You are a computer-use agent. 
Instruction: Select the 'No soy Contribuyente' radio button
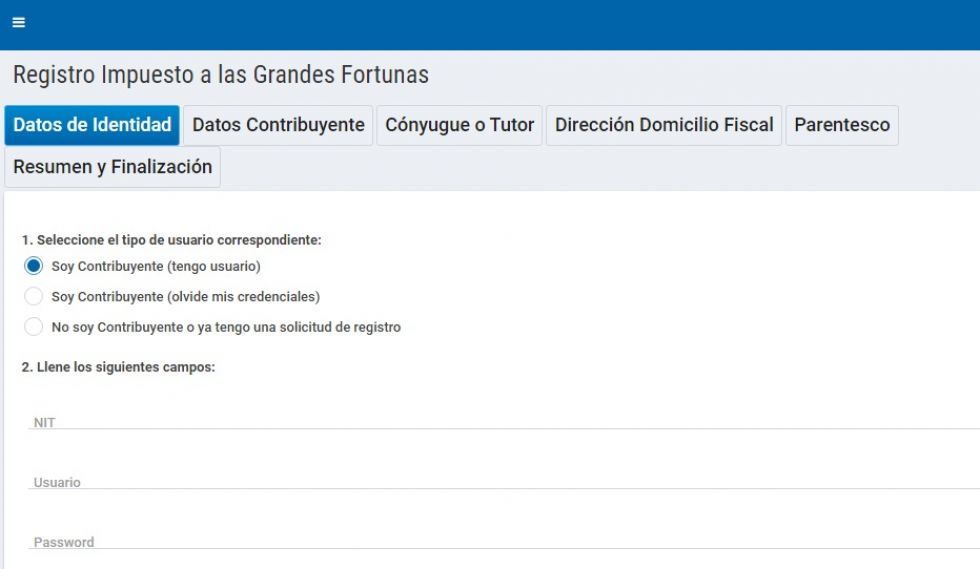coord(34,327)
